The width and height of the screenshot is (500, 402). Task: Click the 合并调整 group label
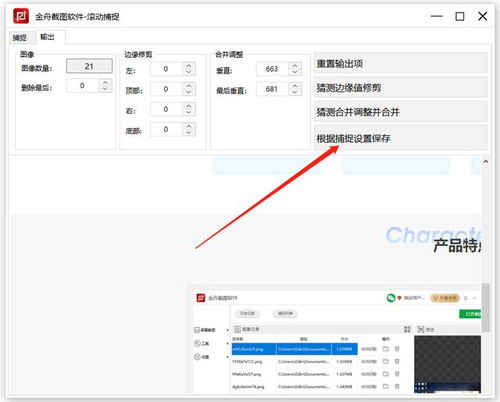pyautogui.click(x=229, y=54)
